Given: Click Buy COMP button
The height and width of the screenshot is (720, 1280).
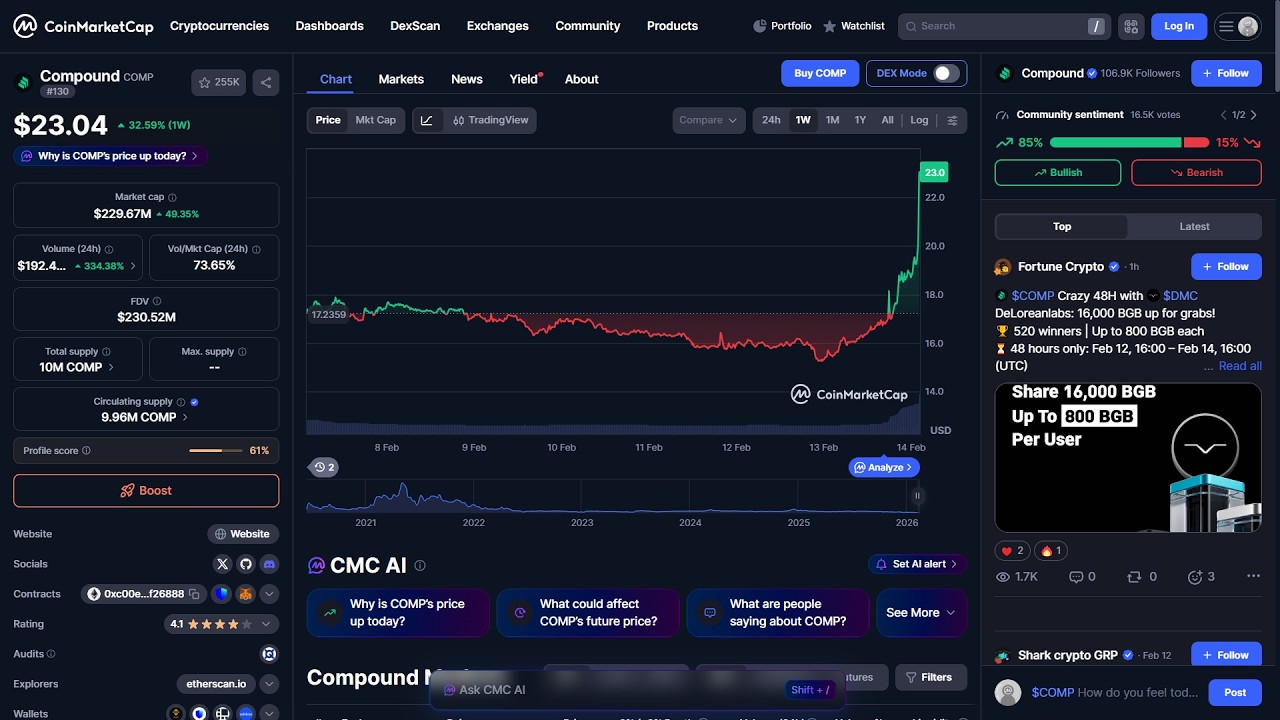Looking at the screenshot, I should 820,73.
